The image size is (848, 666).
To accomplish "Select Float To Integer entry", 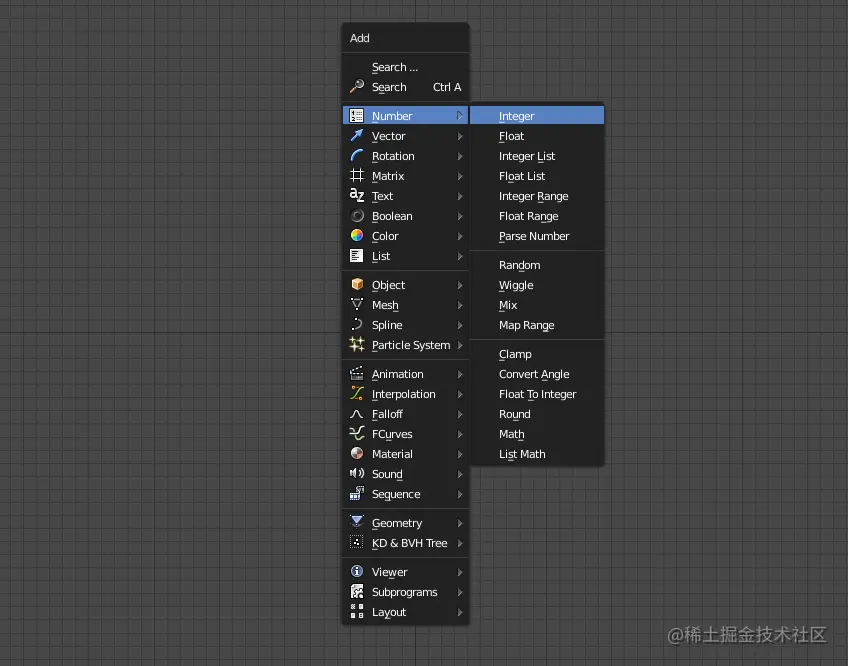I will pos(536,394).
